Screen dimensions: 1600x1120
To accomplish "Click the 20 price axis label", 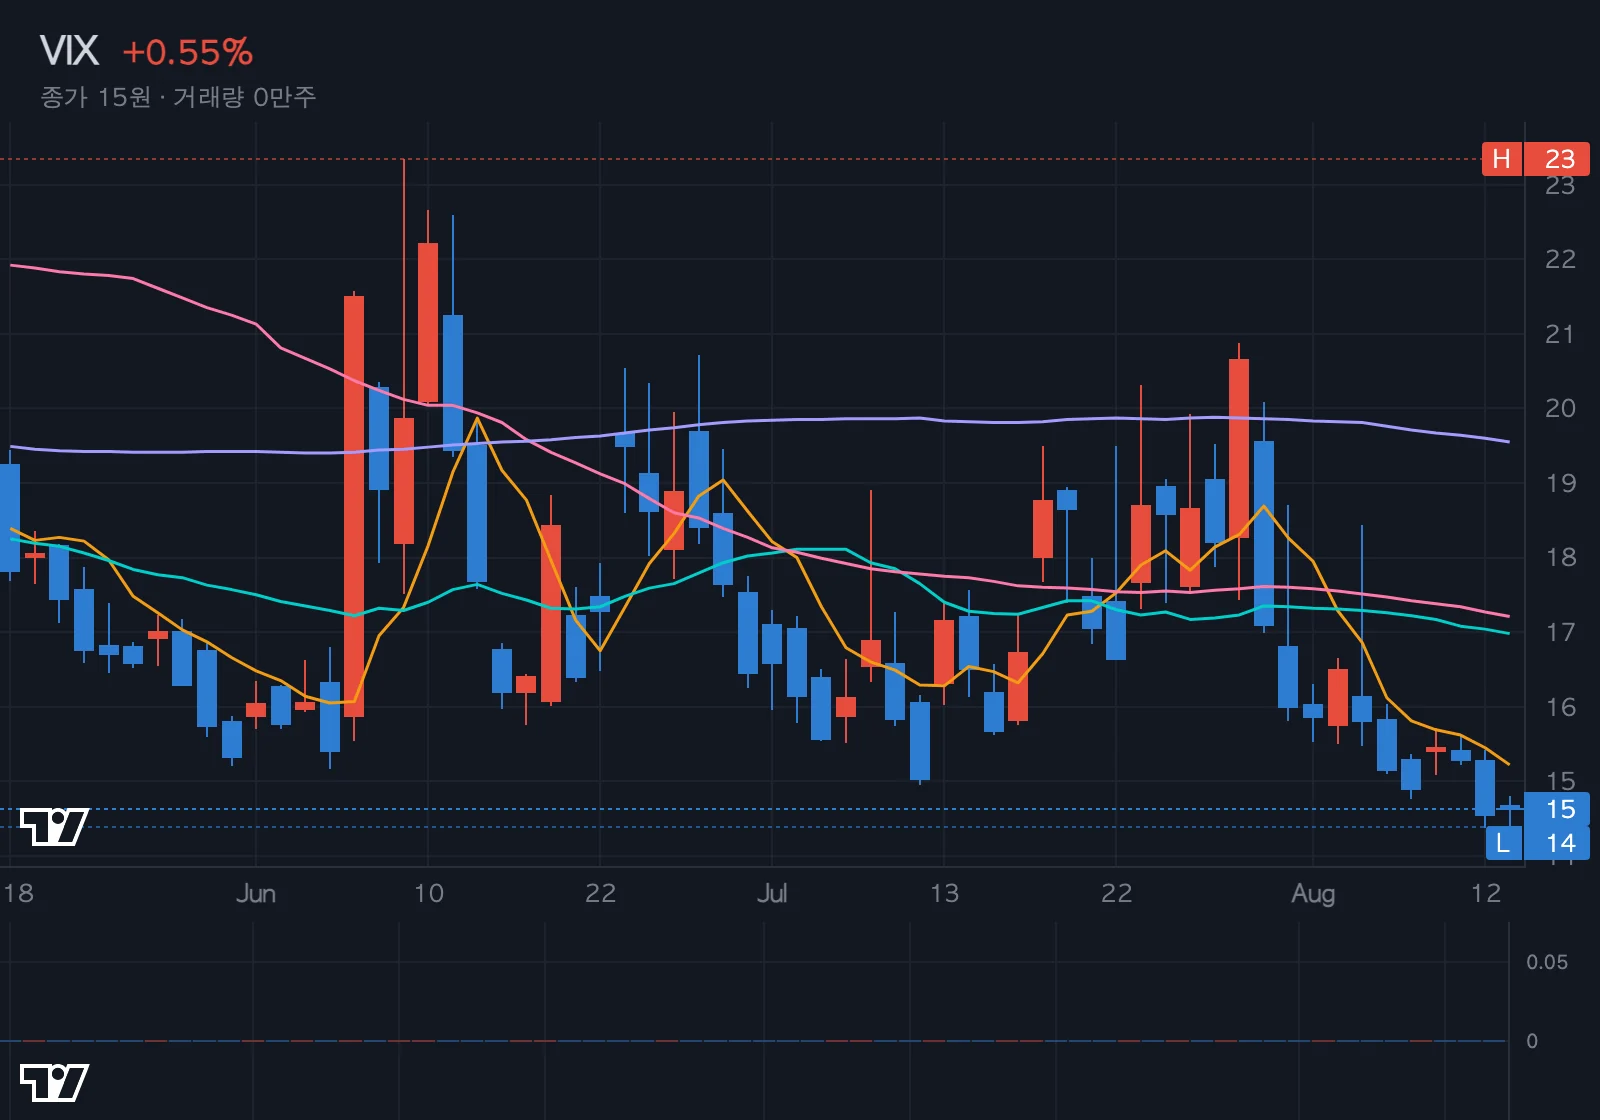I will coord(1560,408).
